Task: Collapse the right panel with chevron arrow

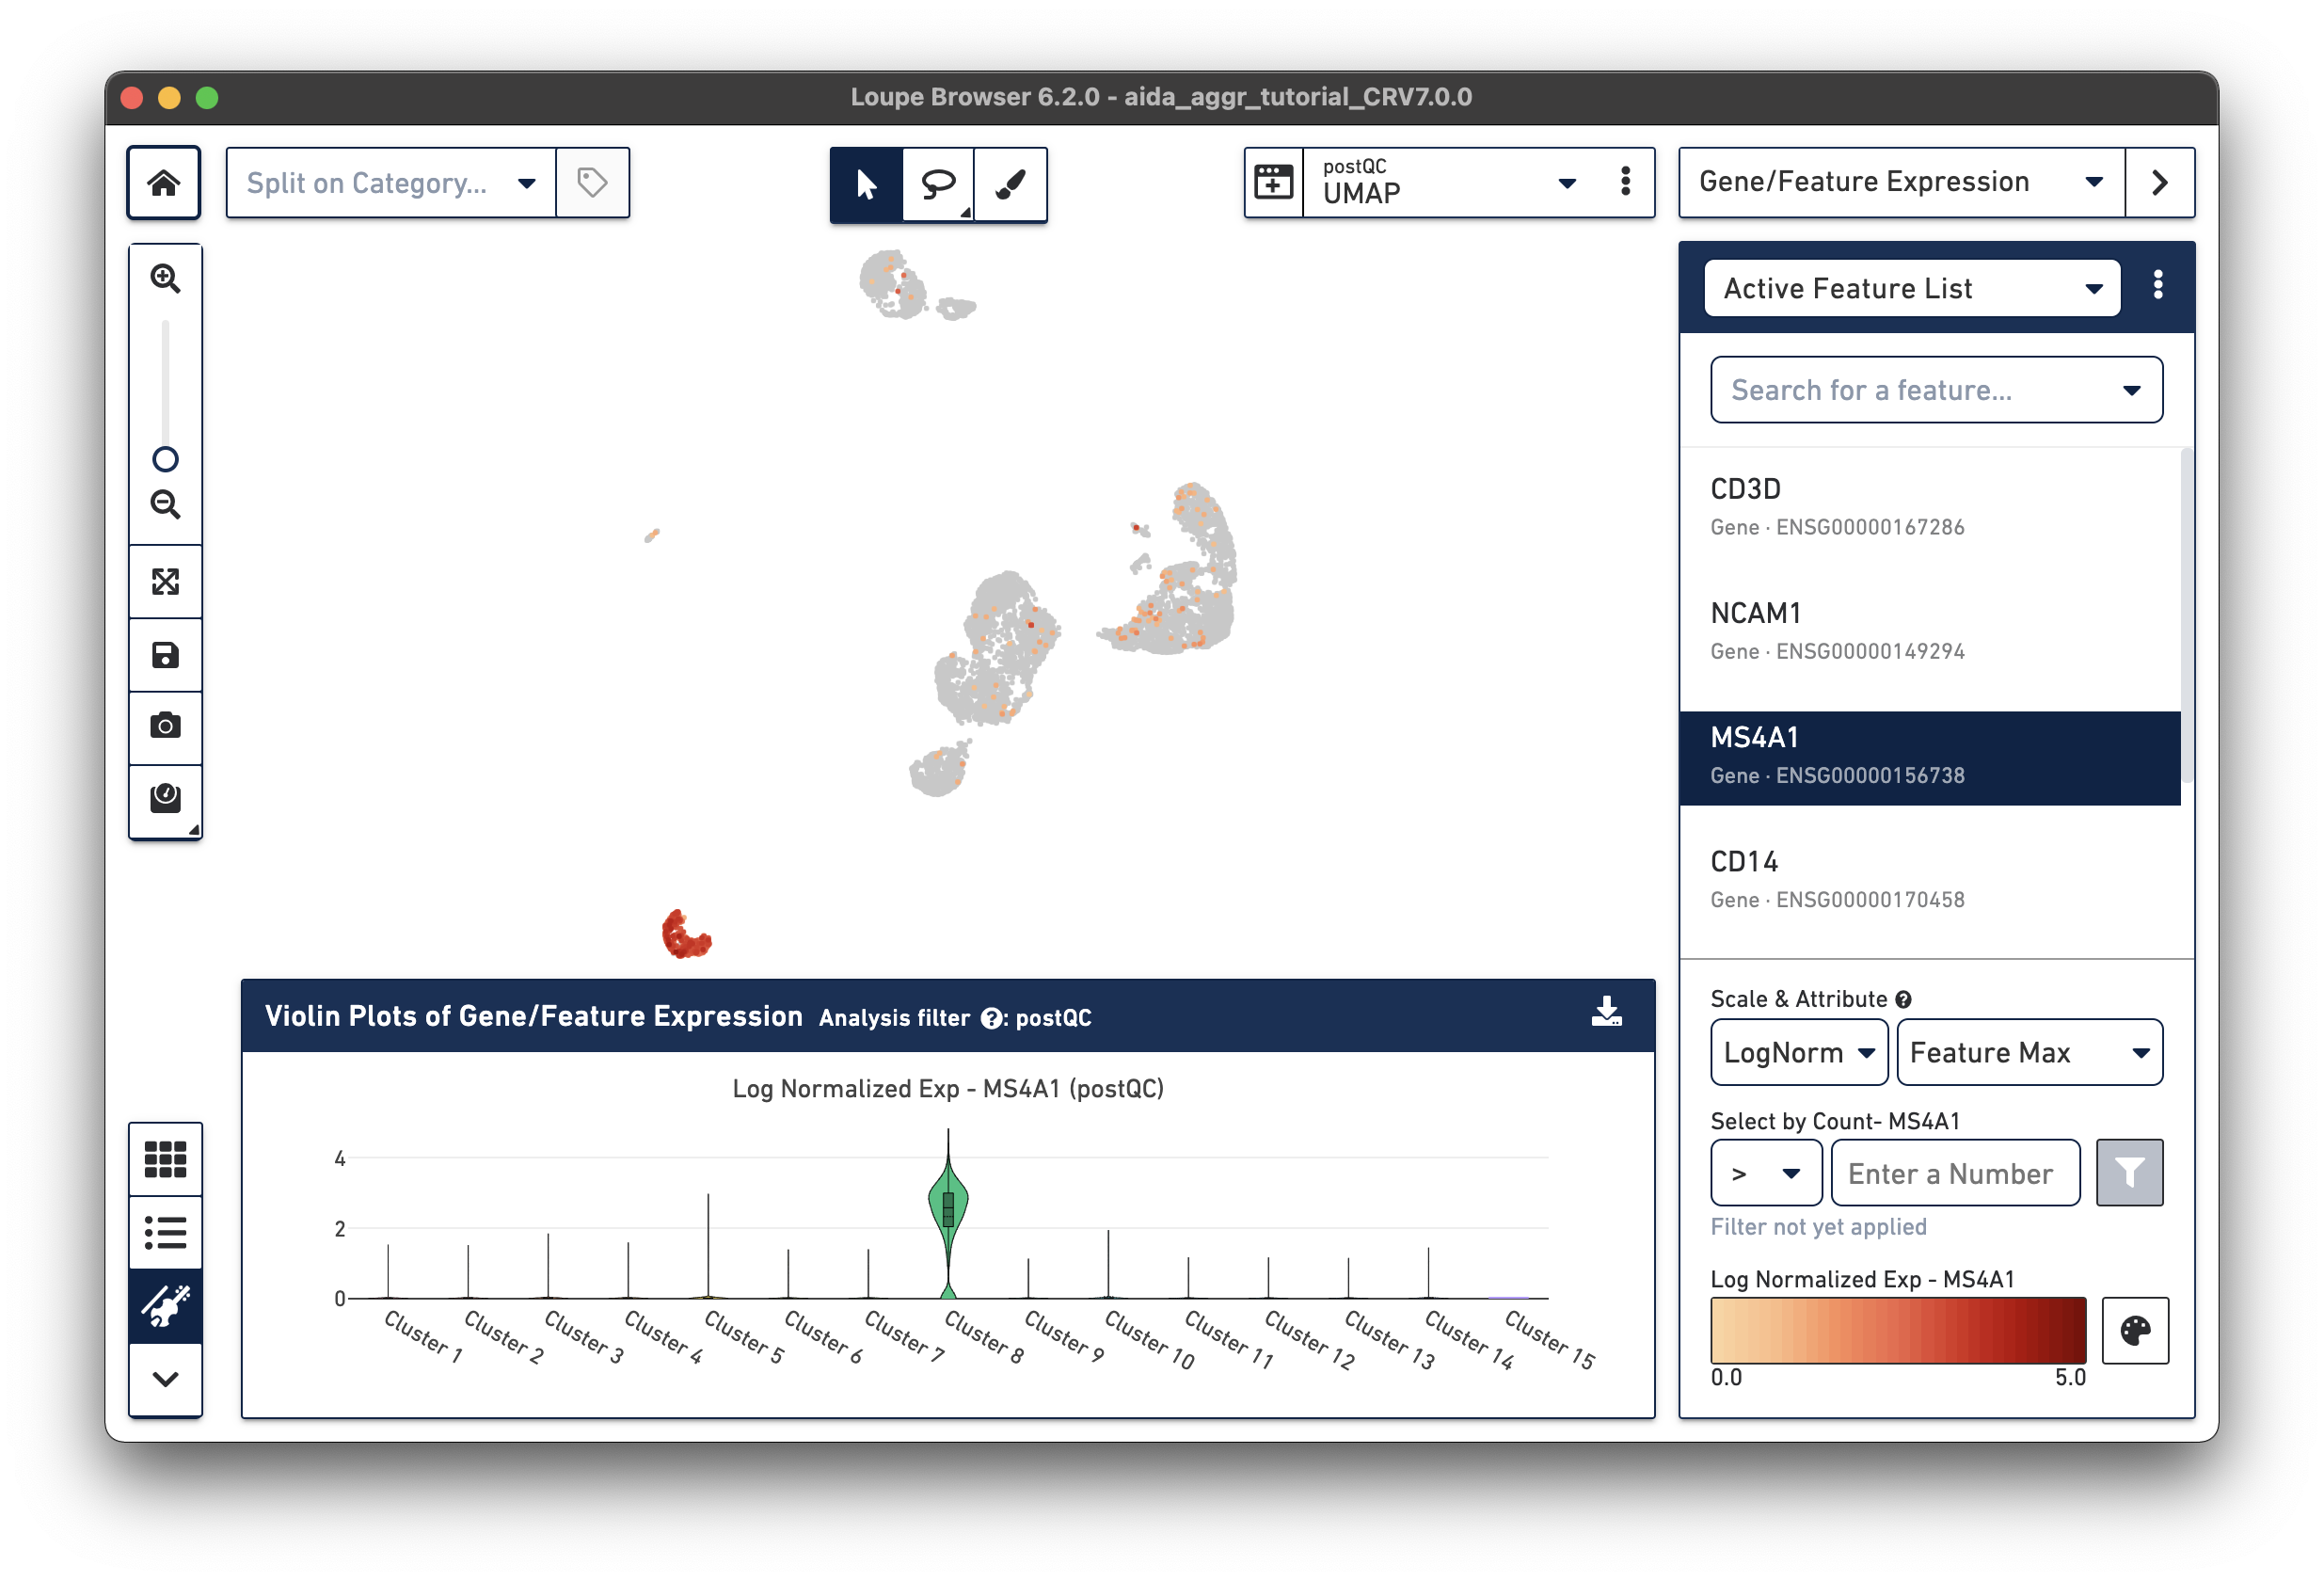Action: click(2159, 183)
